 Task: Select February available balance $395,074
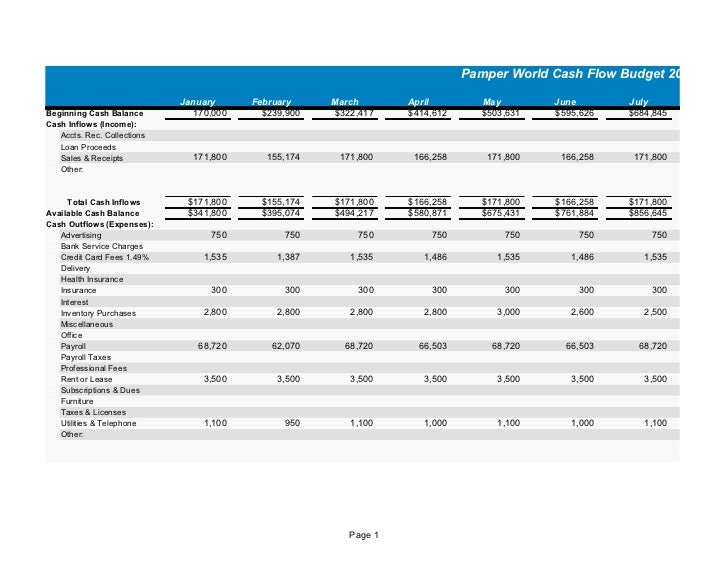point(280,213)
